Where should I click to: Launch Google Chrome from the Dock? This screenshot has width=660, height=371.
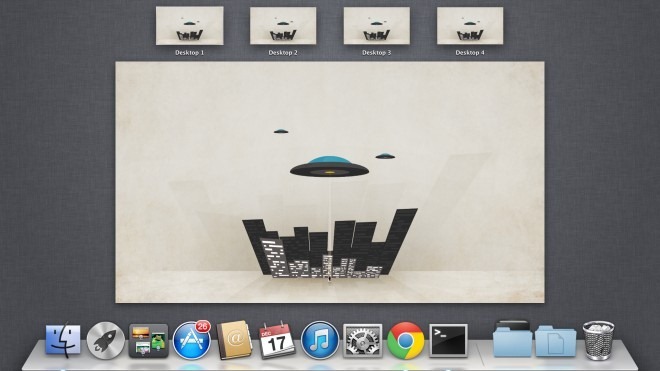(x=406, y=341)
